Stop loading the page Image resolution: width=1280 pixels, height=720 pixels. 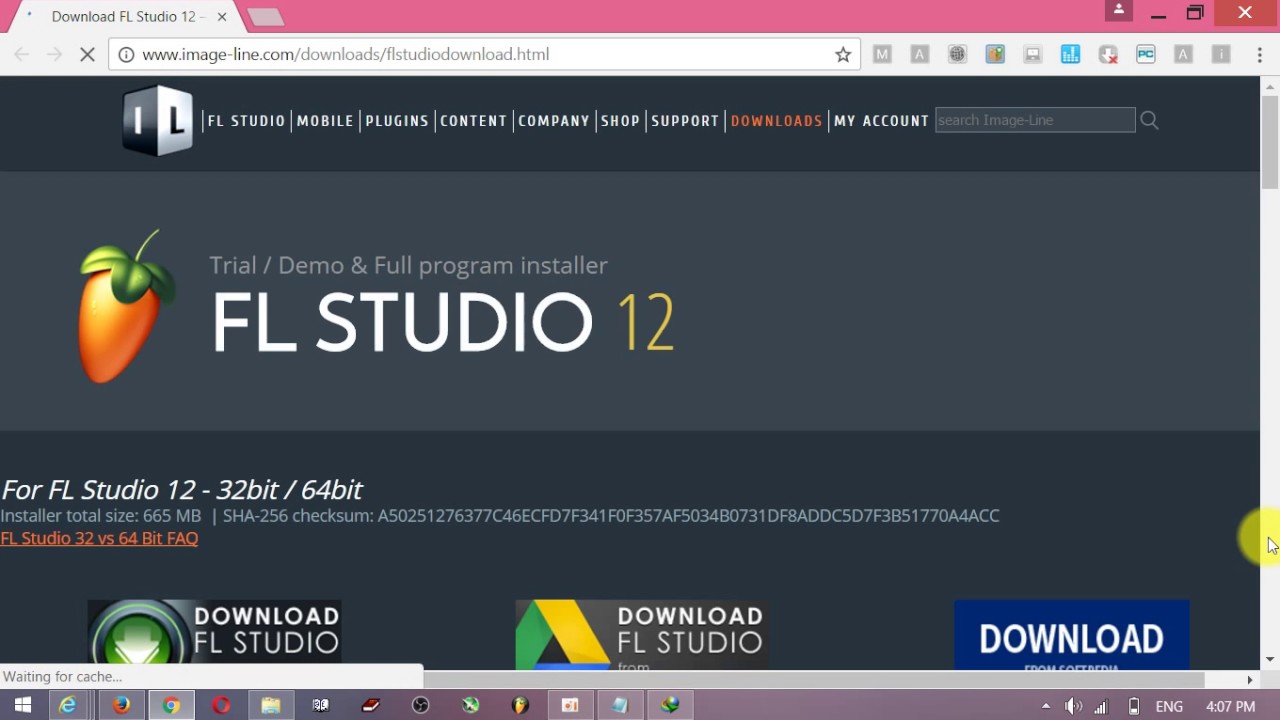click(x=87, y=55)
